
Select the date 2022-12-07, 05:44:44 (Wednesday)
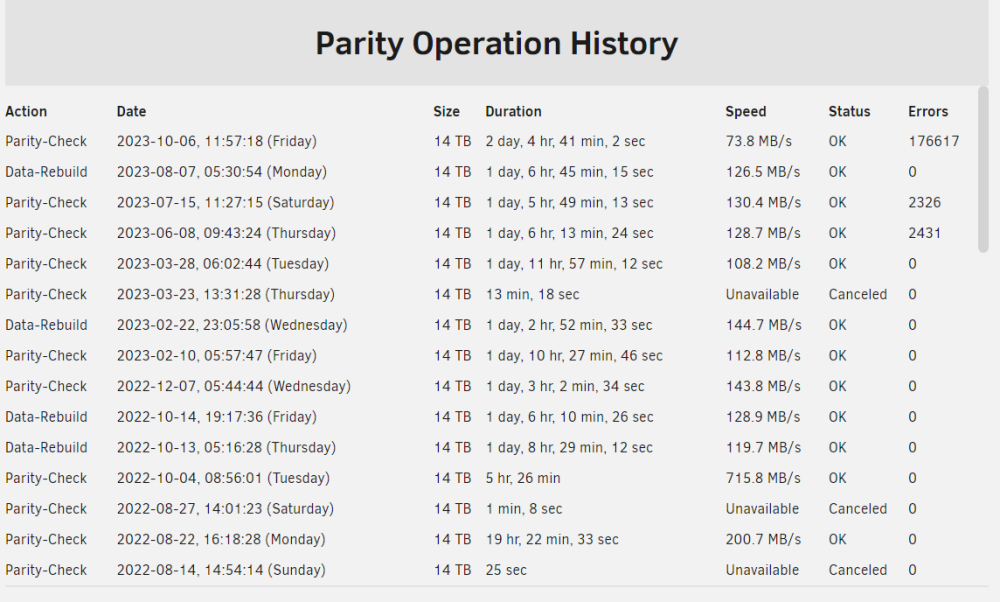click(x=234, y=386)
